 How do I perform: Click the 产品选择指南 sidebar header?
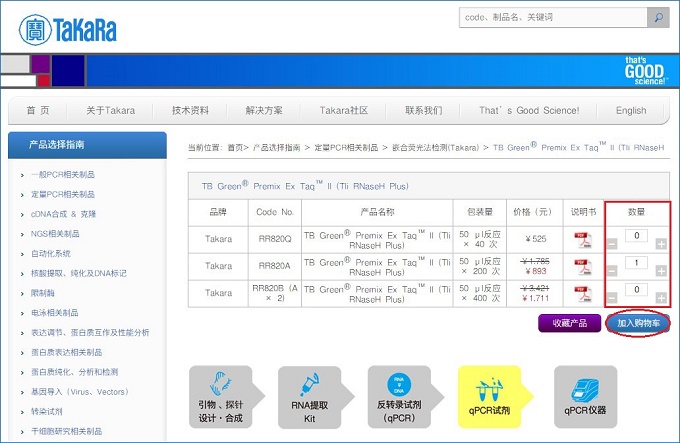(87, 145)
